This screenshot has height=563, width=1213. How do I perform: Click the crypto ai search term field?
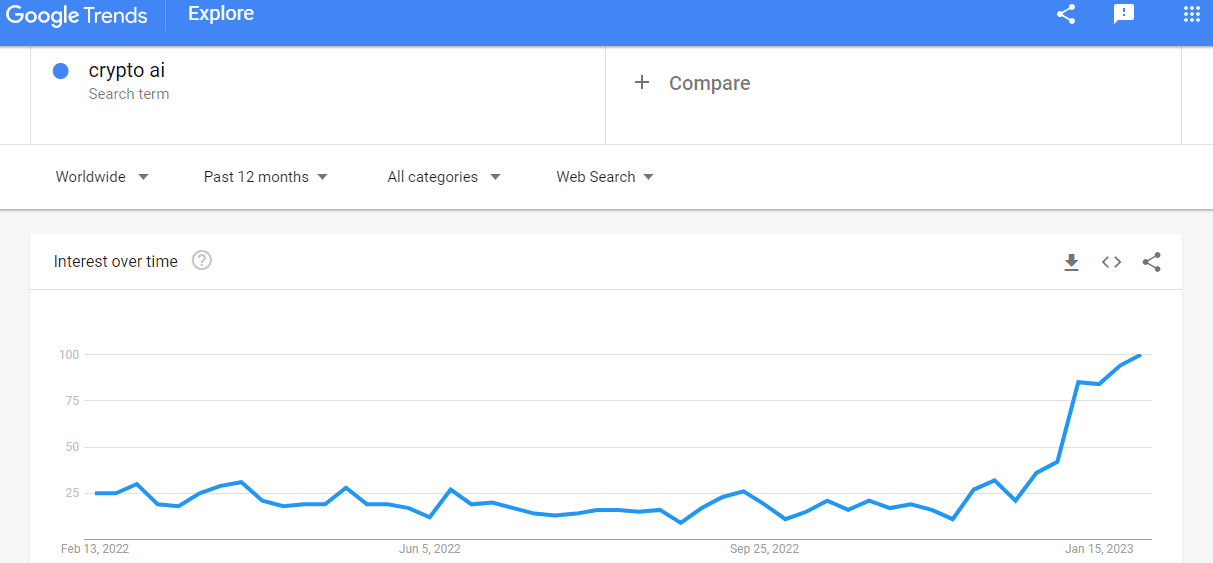tap(318, 95)
